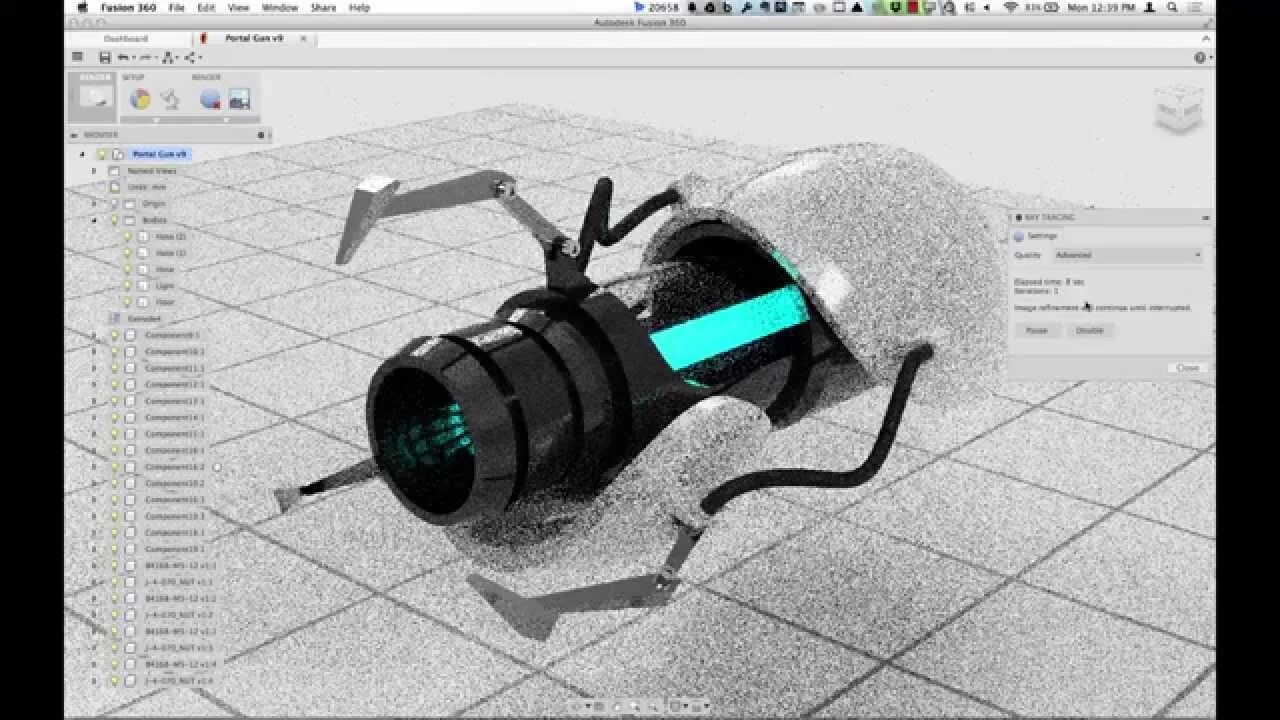Screen dimensions: 1280x720
Task: Open the Edit menu
Action: (206, 7)
